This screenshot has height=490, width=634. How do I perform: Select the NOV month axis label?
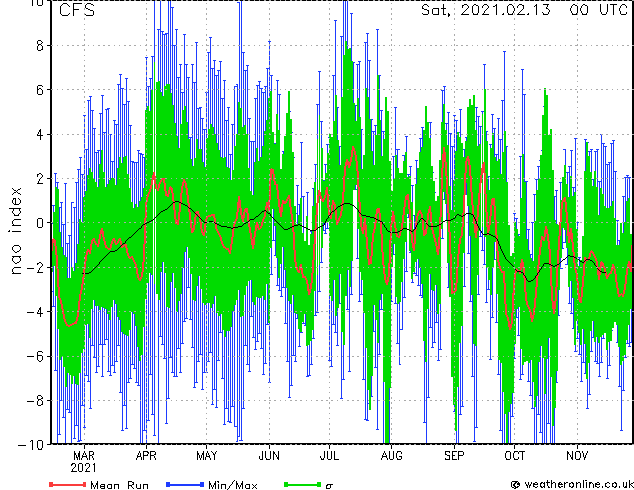pyautogui.click(x=577, y=456)
